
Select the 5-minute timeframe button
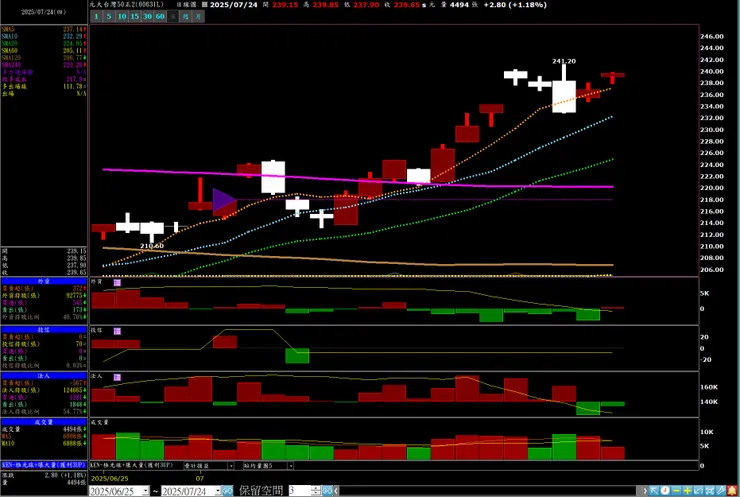(109, 17)
